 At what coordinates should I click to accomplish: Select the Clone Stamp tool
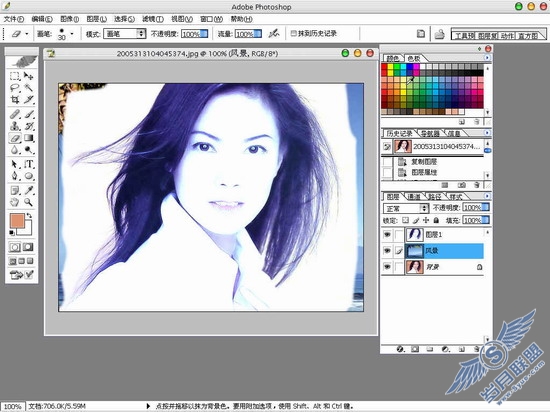coord(15,126)
